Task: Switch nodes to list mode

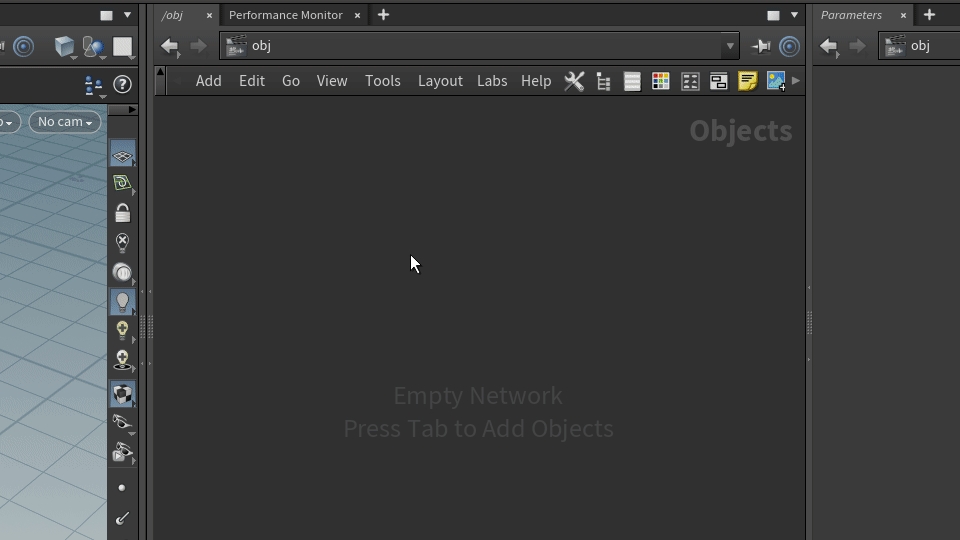Action: [x=632, y=82]
